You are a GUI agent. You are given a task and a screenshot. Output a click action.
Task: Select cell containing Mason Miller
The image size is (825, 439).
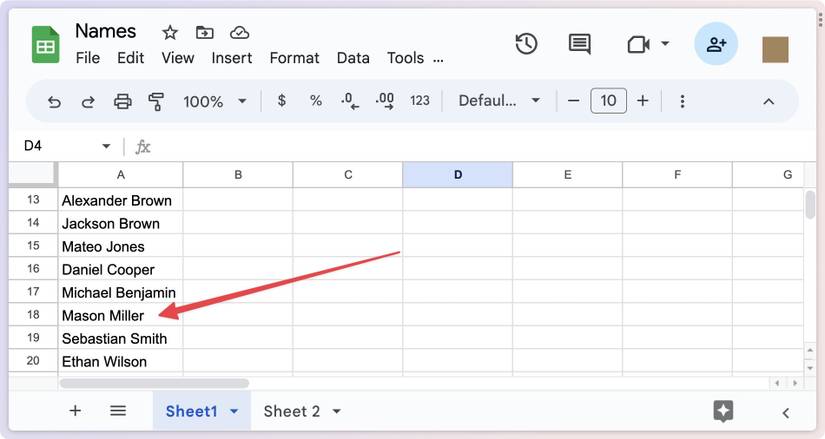tap(120, 316)
